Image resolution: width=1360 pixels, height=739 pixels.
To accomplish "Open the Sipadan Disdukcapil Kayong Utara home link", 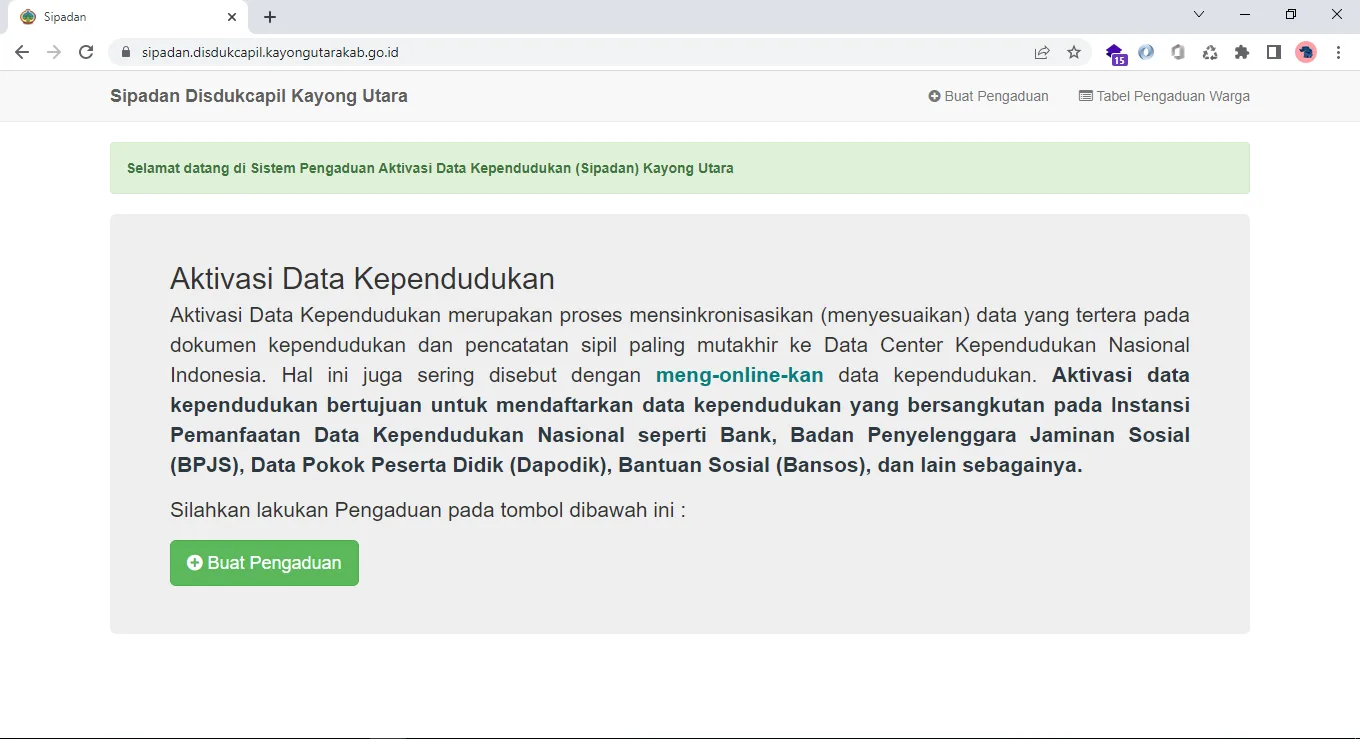I will tap(259, 96).
